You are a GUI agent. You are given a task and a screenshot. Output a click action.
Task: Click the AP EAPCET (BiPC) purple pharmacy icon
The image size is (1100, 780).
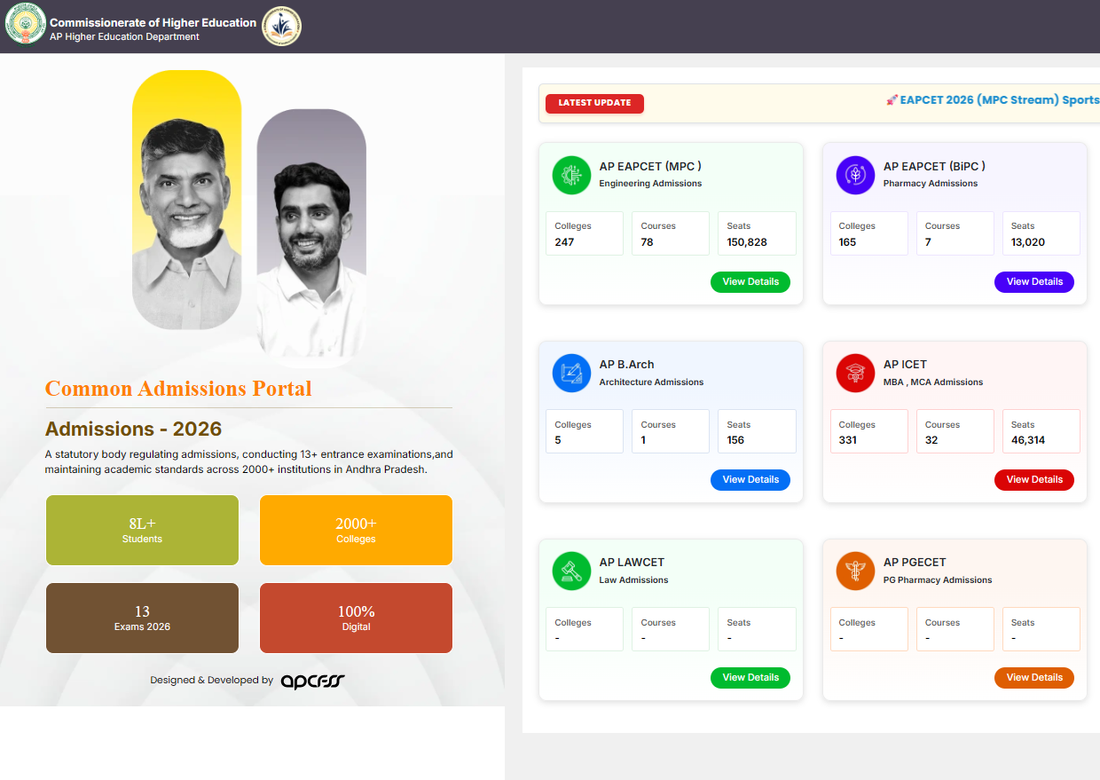tap(855, 175)
